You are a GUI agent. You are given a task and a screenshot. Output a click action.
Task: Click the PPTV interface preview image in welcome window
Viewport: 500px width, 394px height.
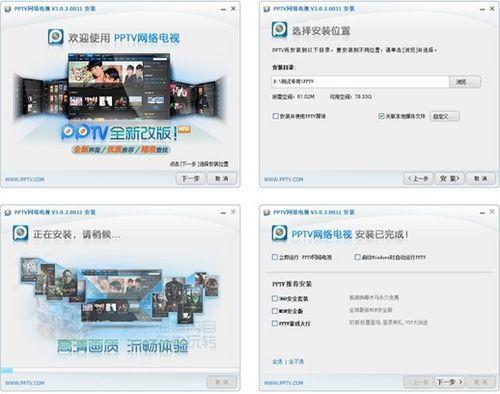pos(119,87)
